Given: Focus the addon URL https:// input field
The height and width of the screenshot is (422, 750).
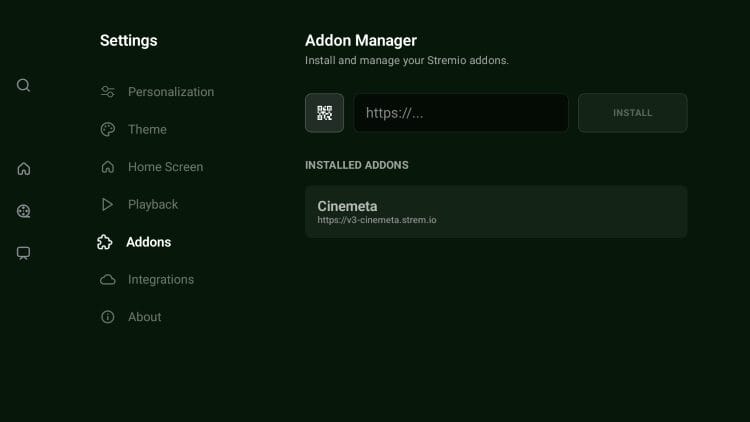Looking at the screenshot, I should coord(461,113).
